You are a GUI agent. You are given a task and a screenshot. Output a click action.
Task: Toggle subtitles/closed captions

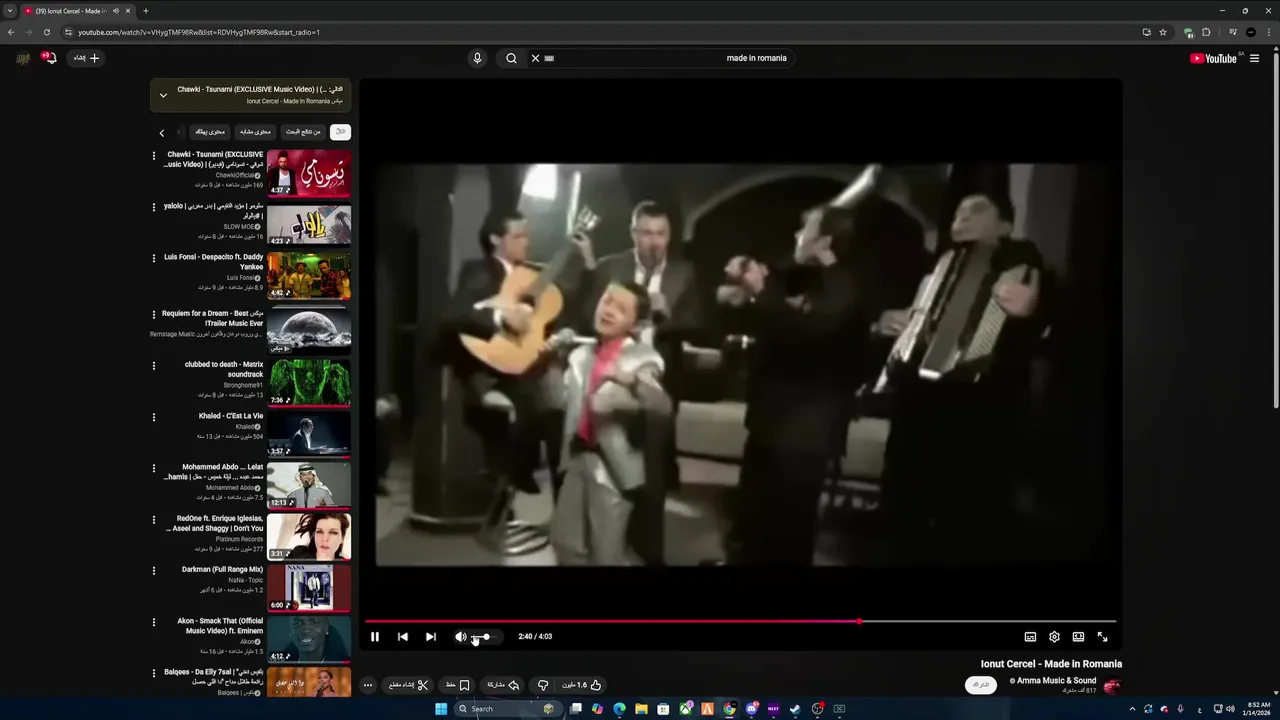pyautogui.click(x=1030, y=637)
